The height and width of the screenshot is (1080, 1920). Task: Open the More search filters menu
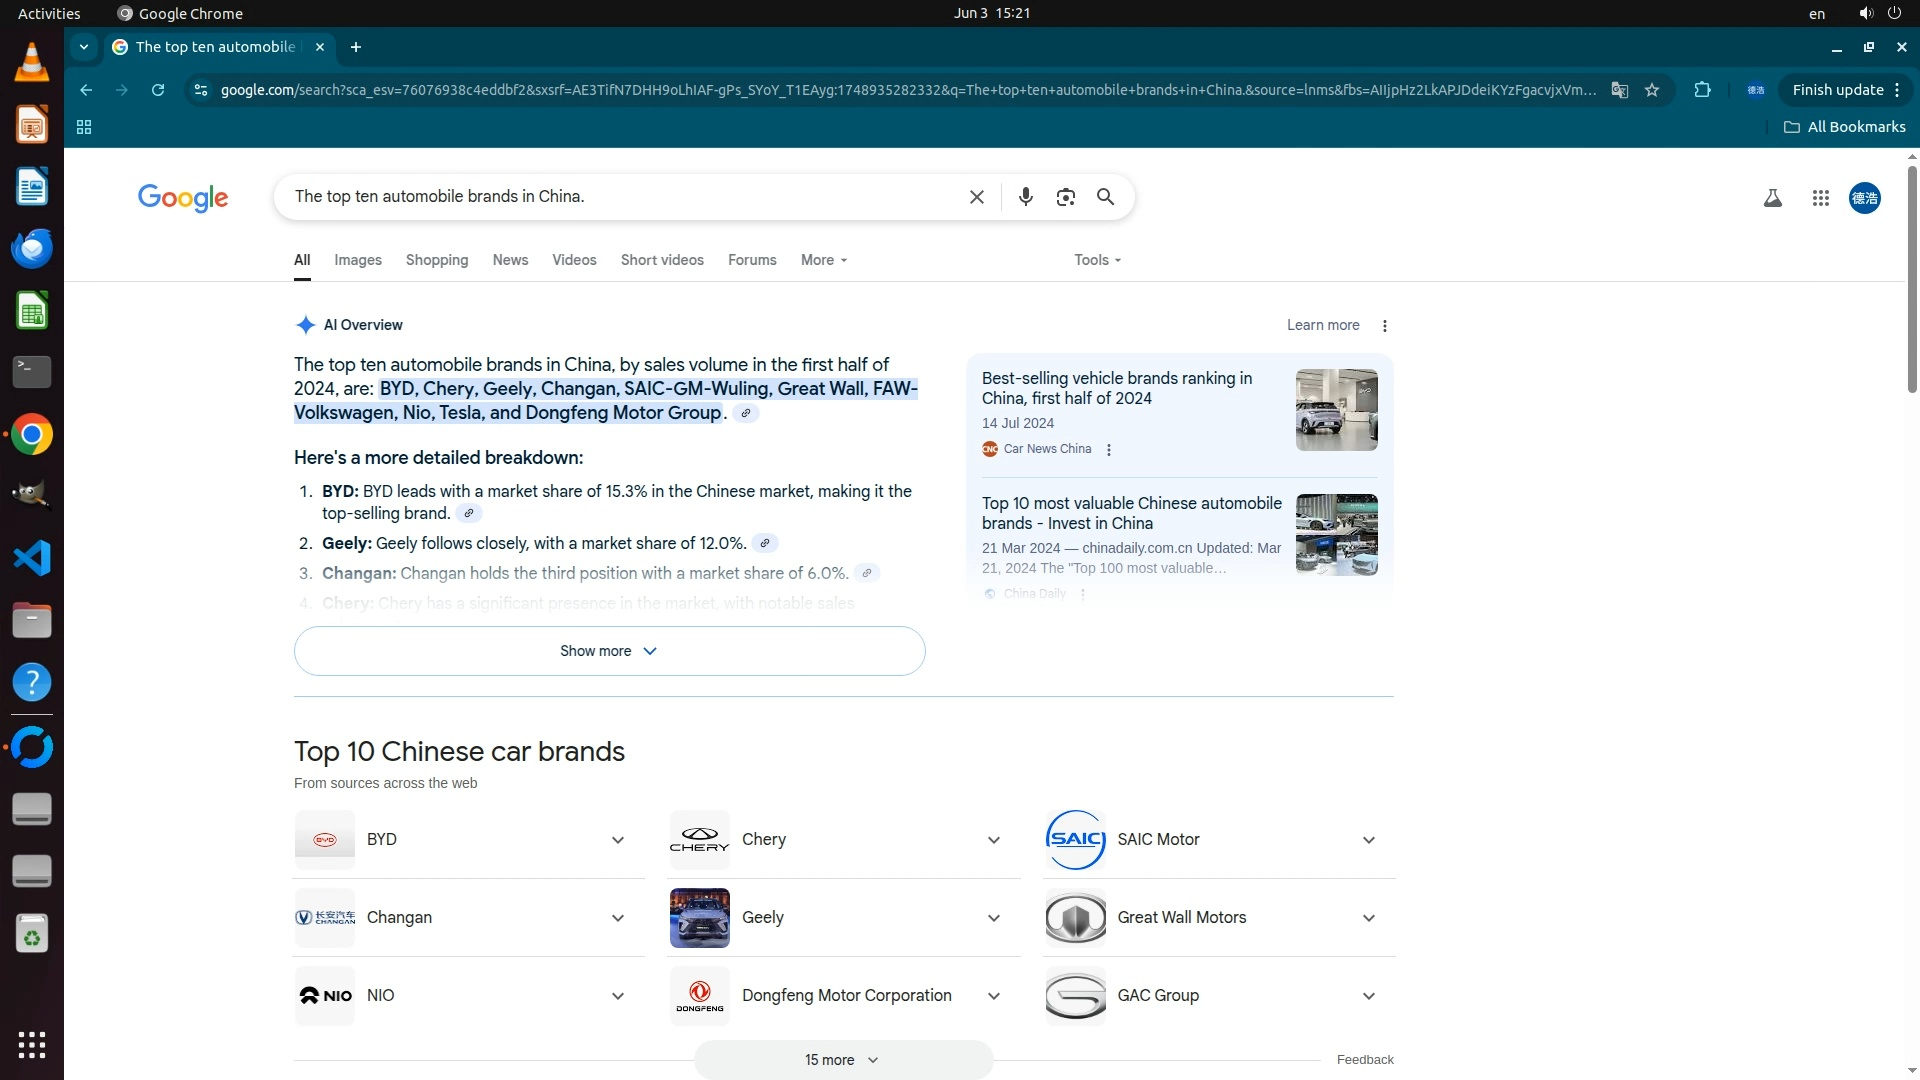(x=823, y=260)
